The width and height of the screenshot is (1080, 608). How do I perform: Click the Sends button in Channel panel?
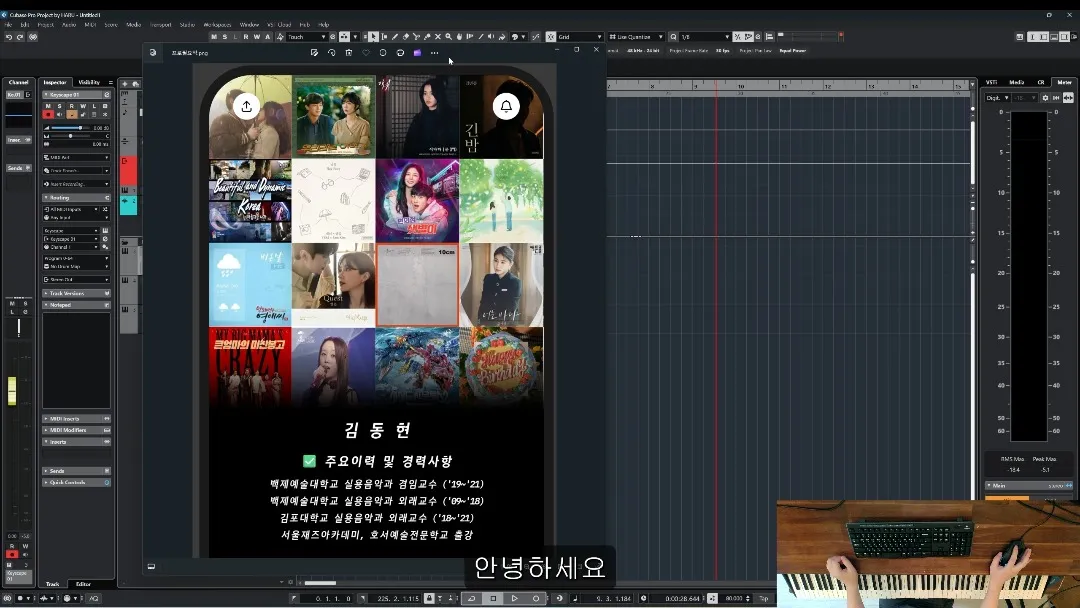click(18, 168)
